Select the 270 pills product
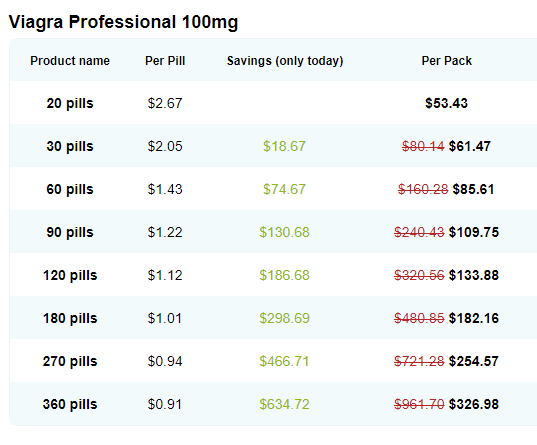 pos(70,361)
